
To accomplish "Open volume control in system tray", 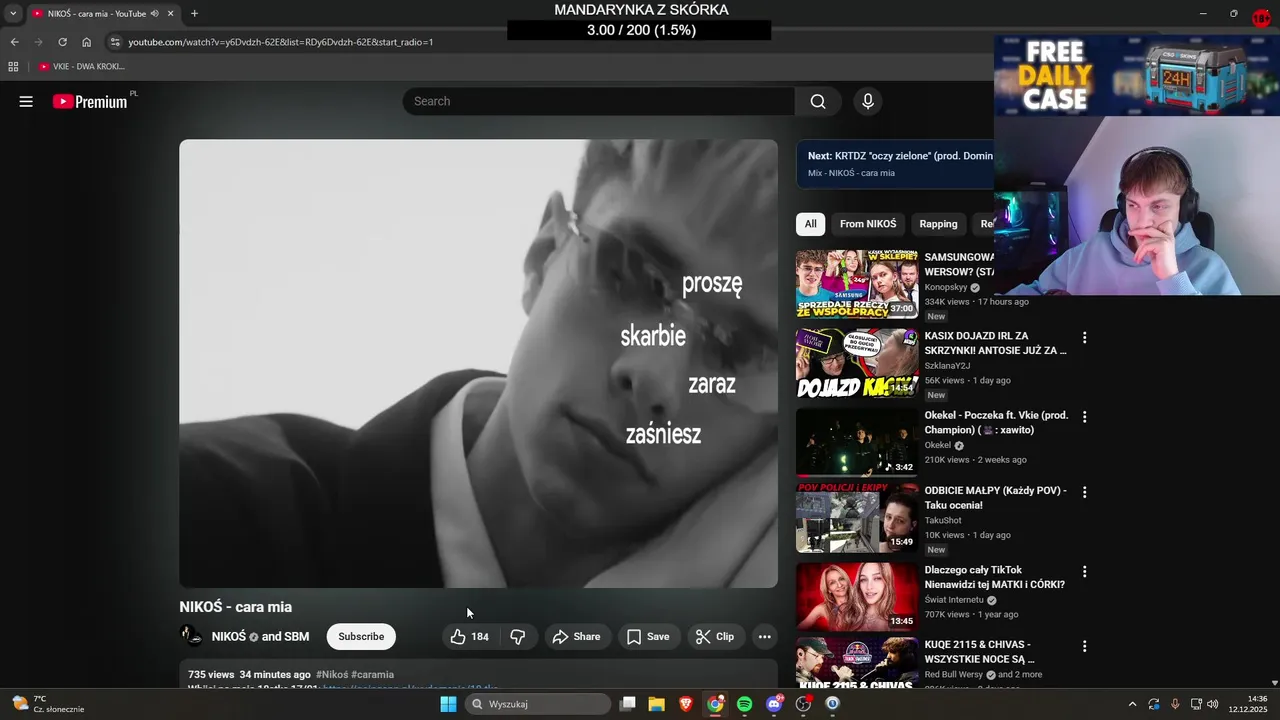I will [x=1213, y=704].
